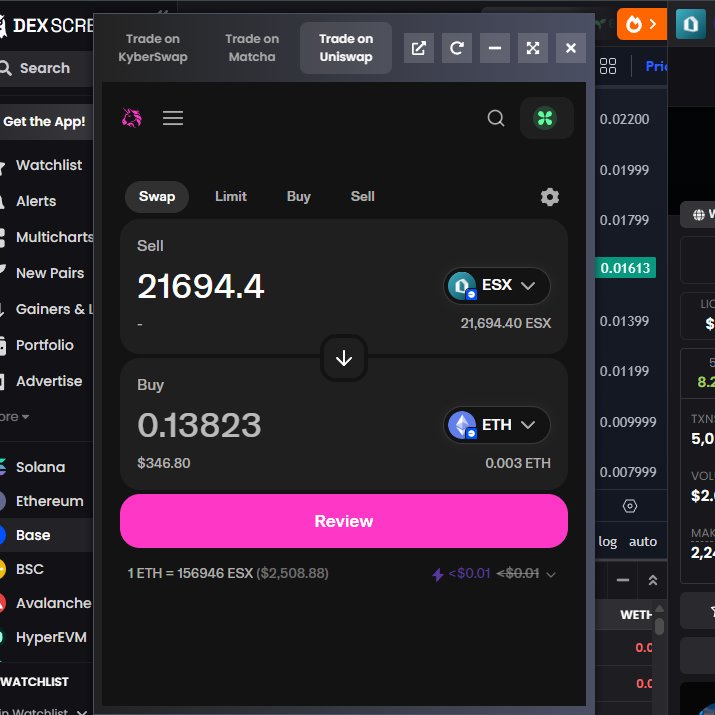
Task: Select Ethereum chain in sidebar
Action: pyautogui.click(x=47, y=501)
